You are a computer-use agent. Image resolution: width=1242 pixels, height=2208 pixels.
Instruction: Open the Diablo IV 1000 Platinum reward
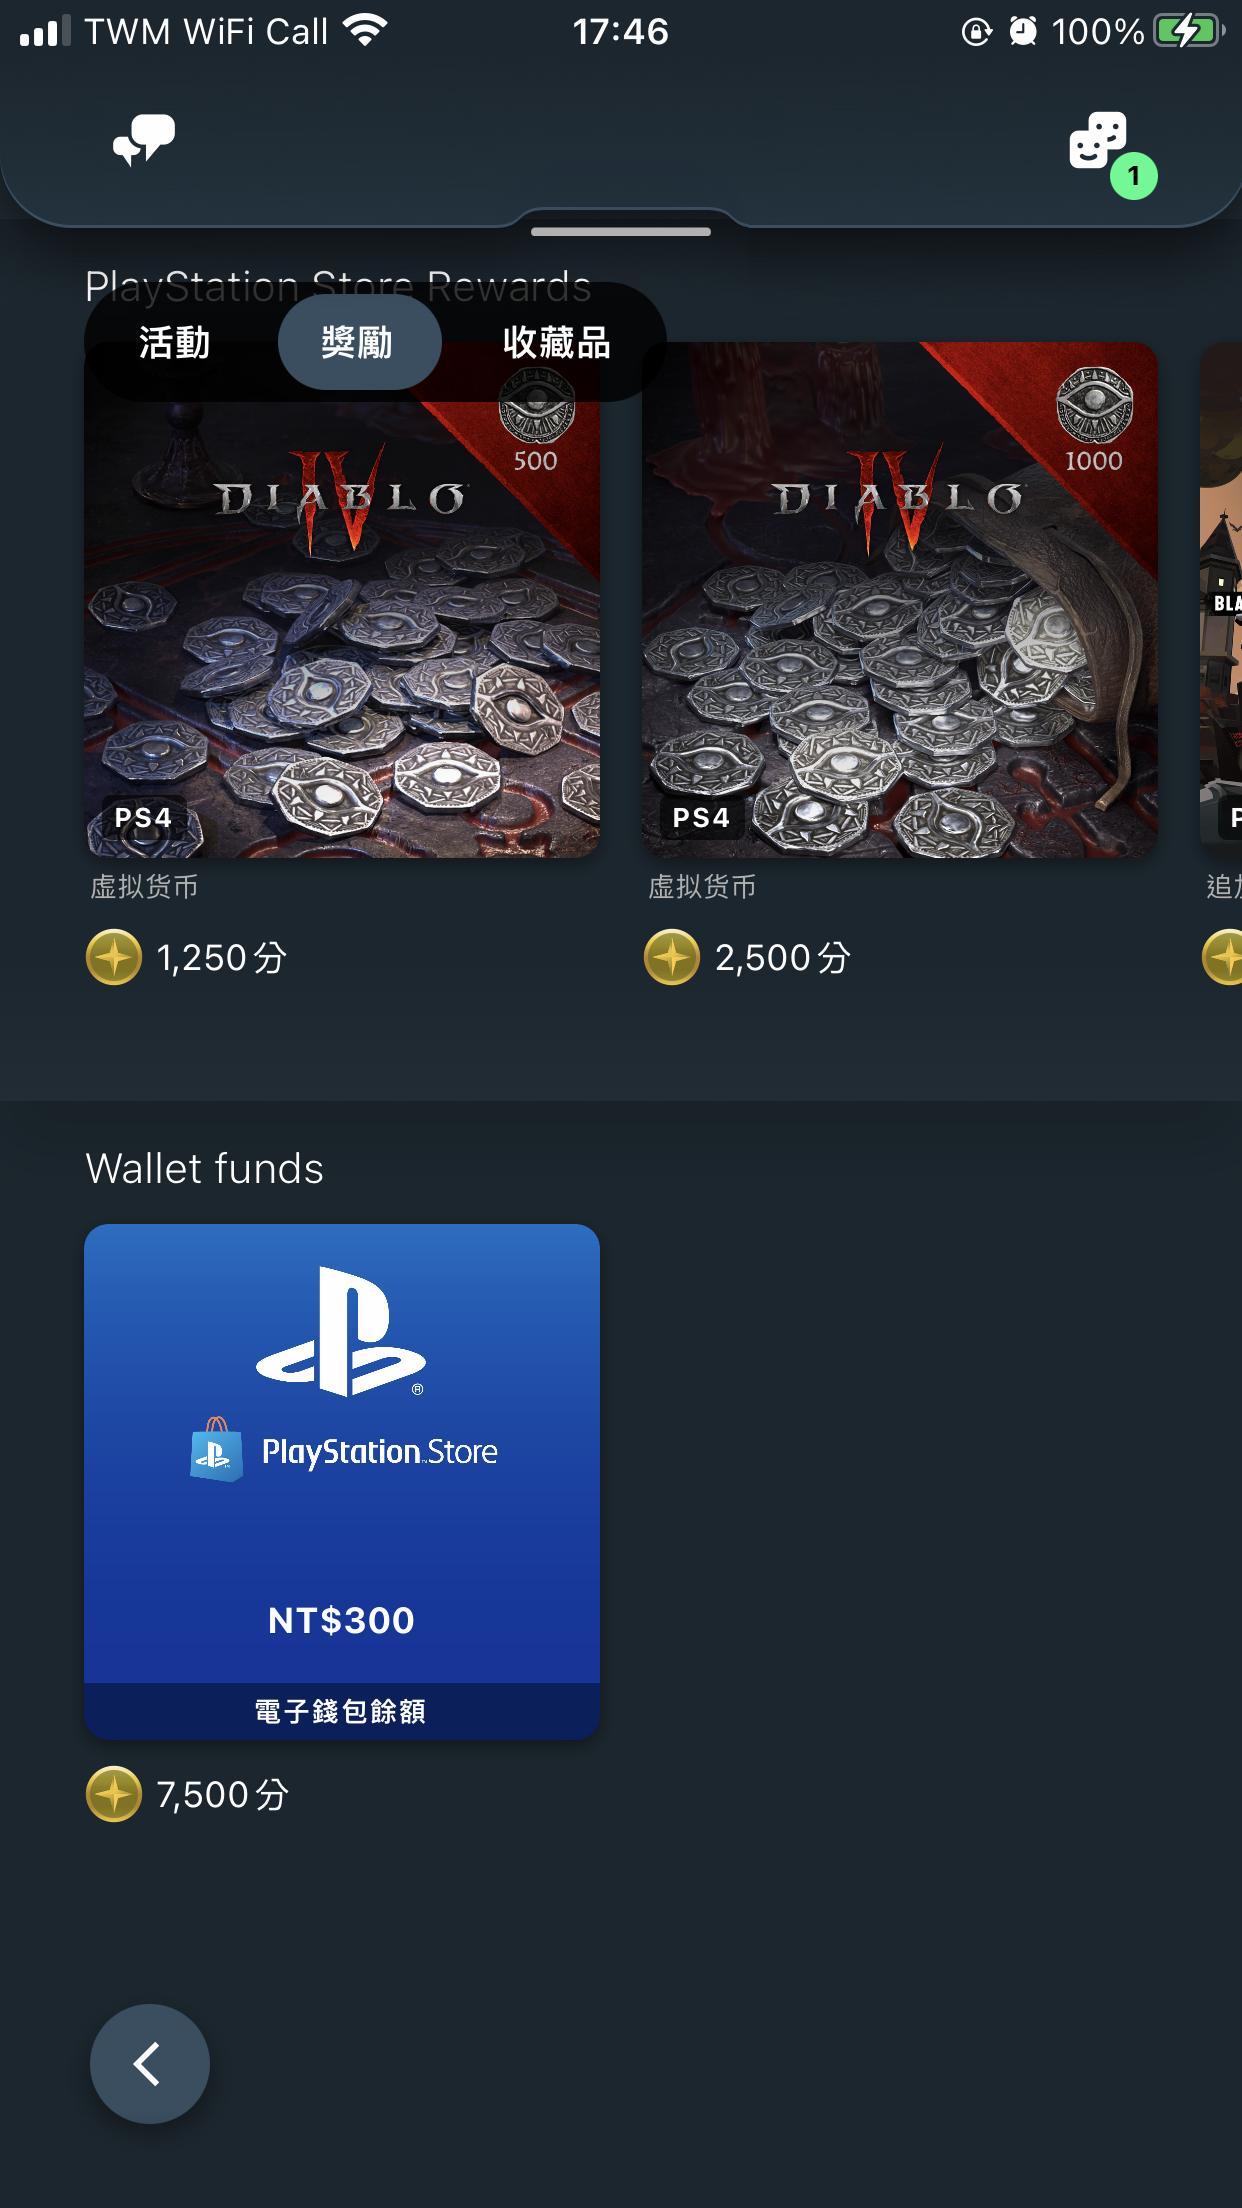(900, 600)
